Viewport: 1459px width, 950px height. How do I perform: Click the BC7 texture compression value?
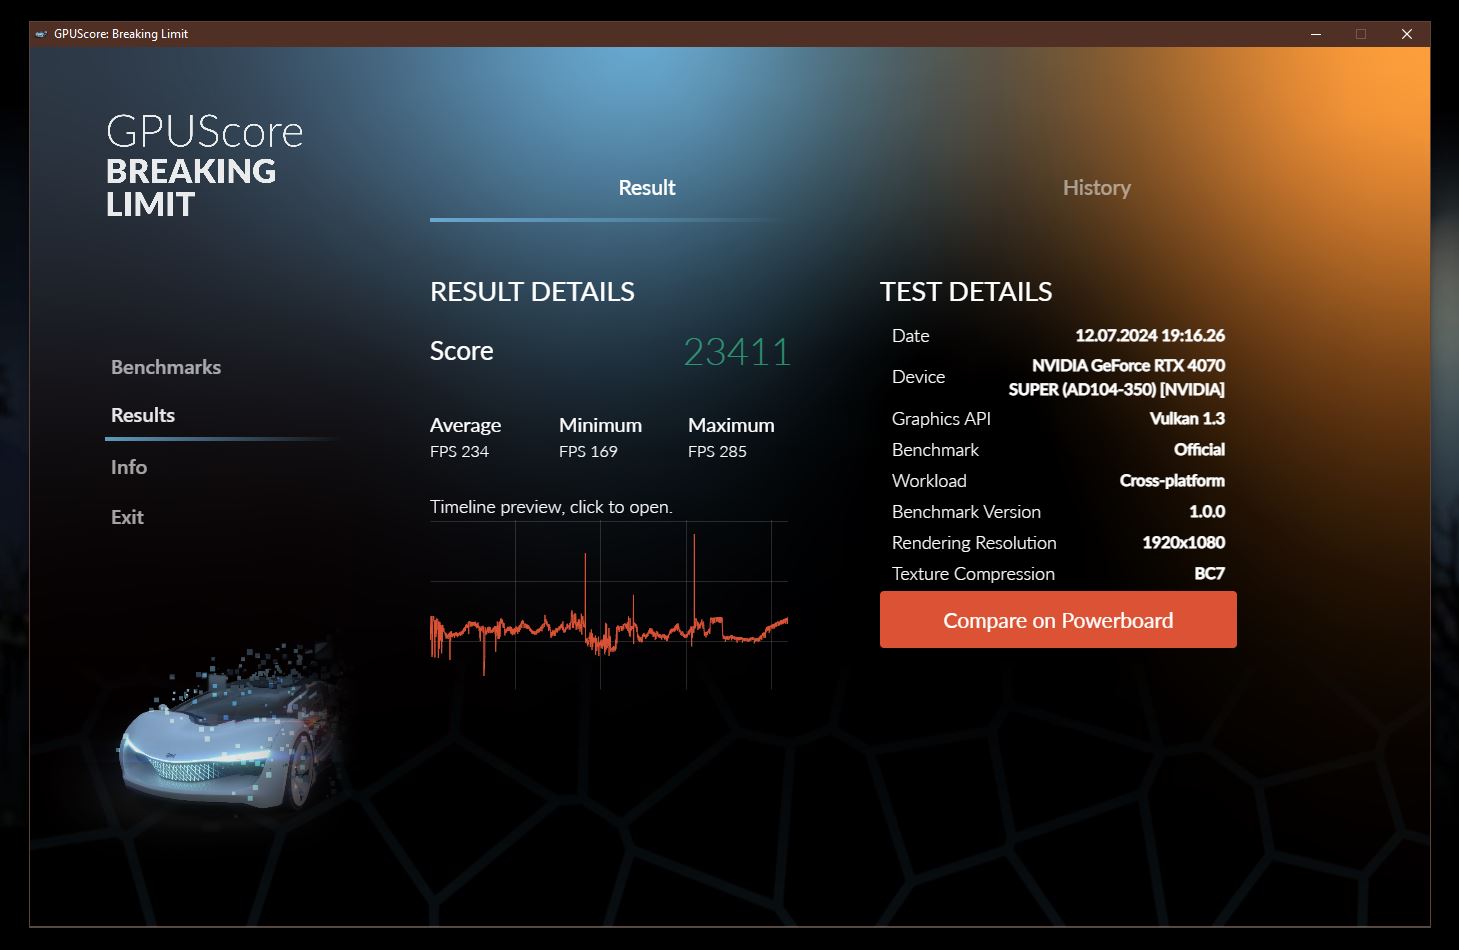[1209, 573]
